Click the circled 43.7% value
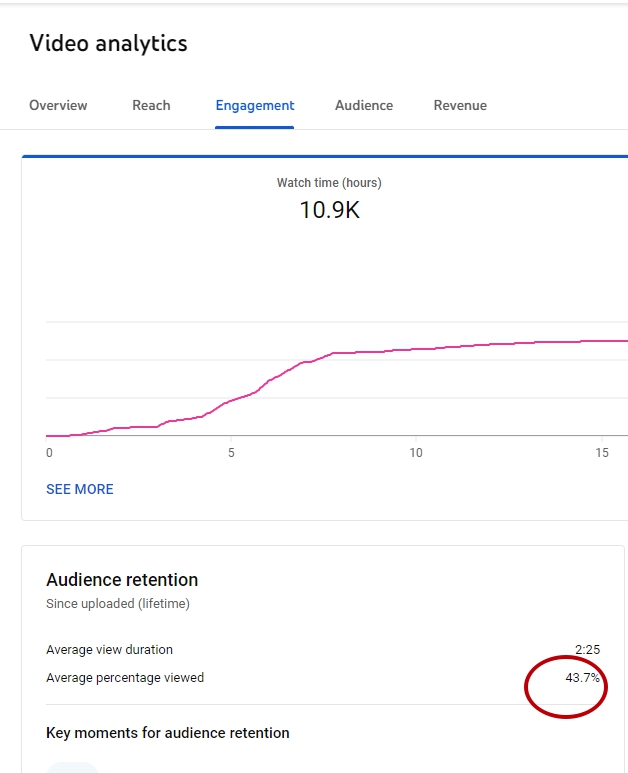628x773 pixels. click(583, 678)
